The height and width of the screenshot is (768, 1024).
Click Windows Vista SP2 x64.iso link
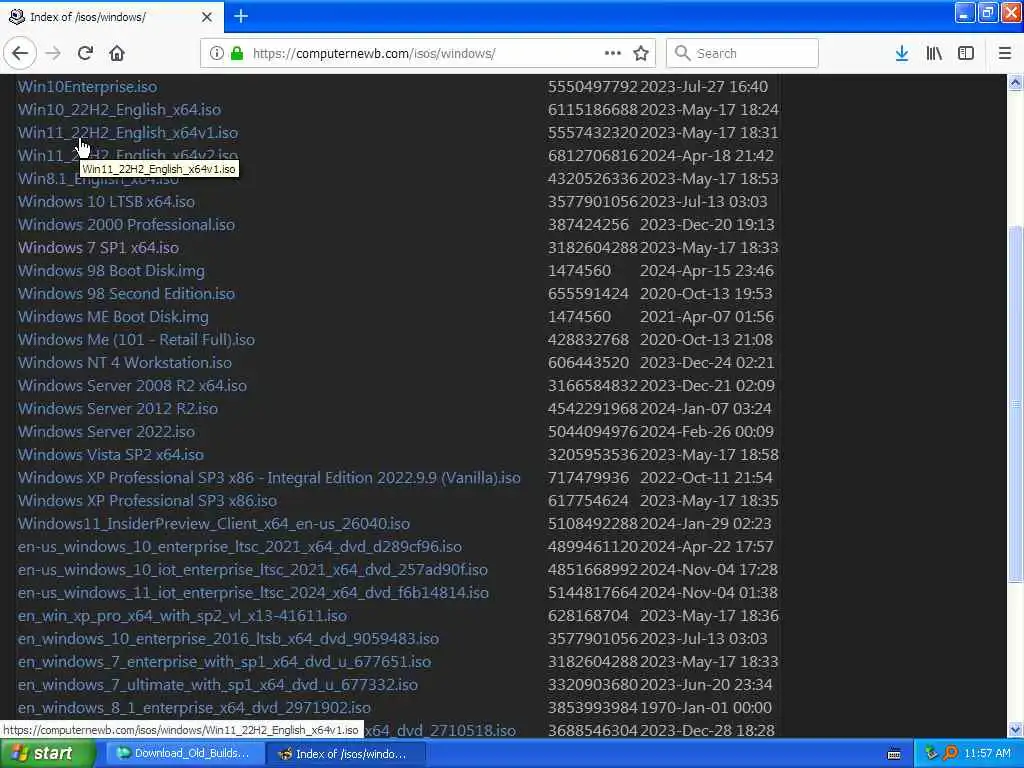pyautogui.click(x=111, y=455)
